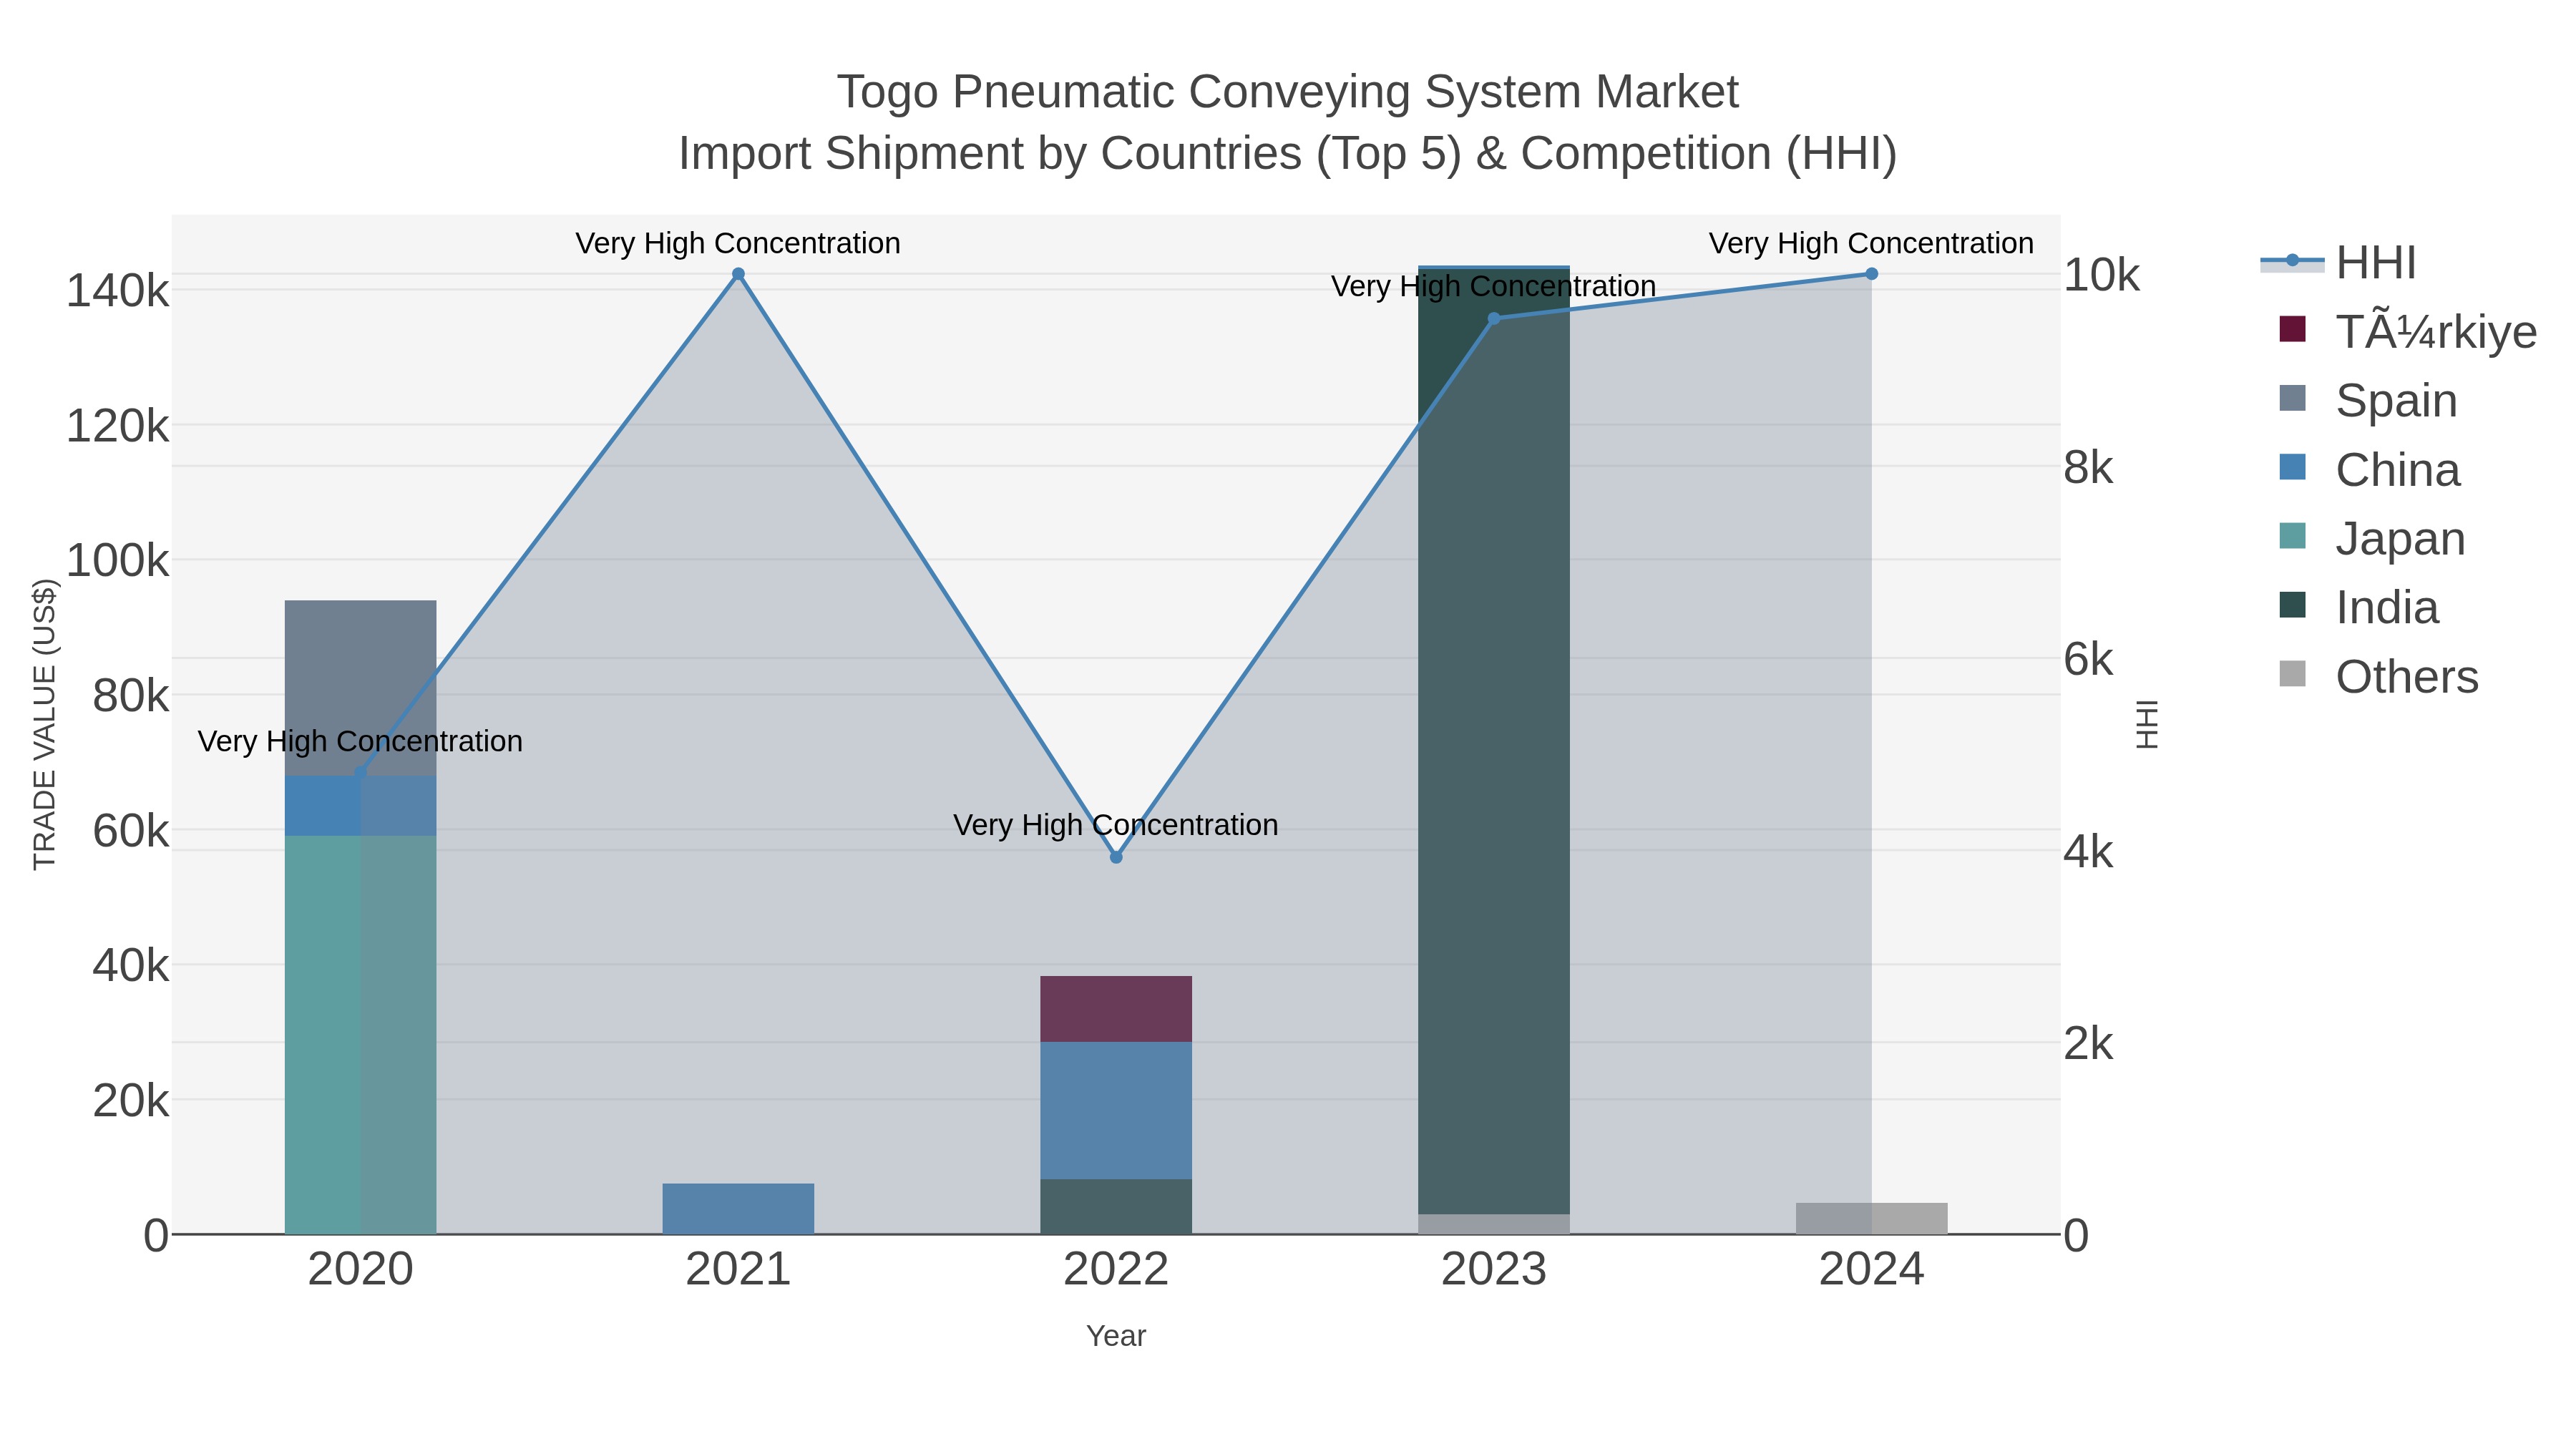Image resolution: width=2576 pixels, height=1449 pixels.
Task: Toggle the Japan legend entry
Action: point(2371,538)
